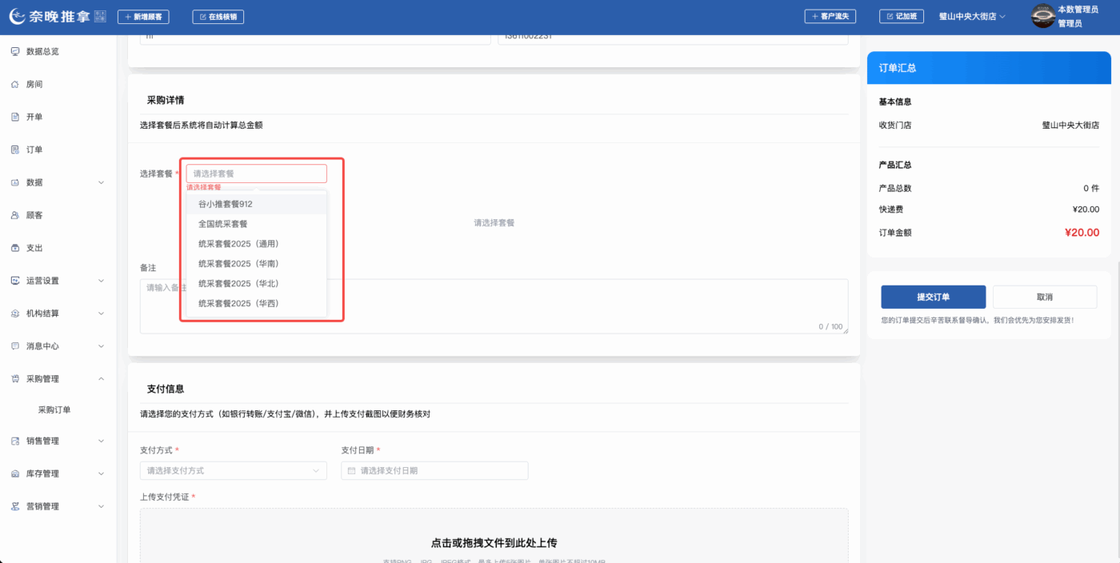The width and height of the screenshot is (1120, 563).
Task: Click the 支出 wallet icon
Action: [x=15, y=248]
